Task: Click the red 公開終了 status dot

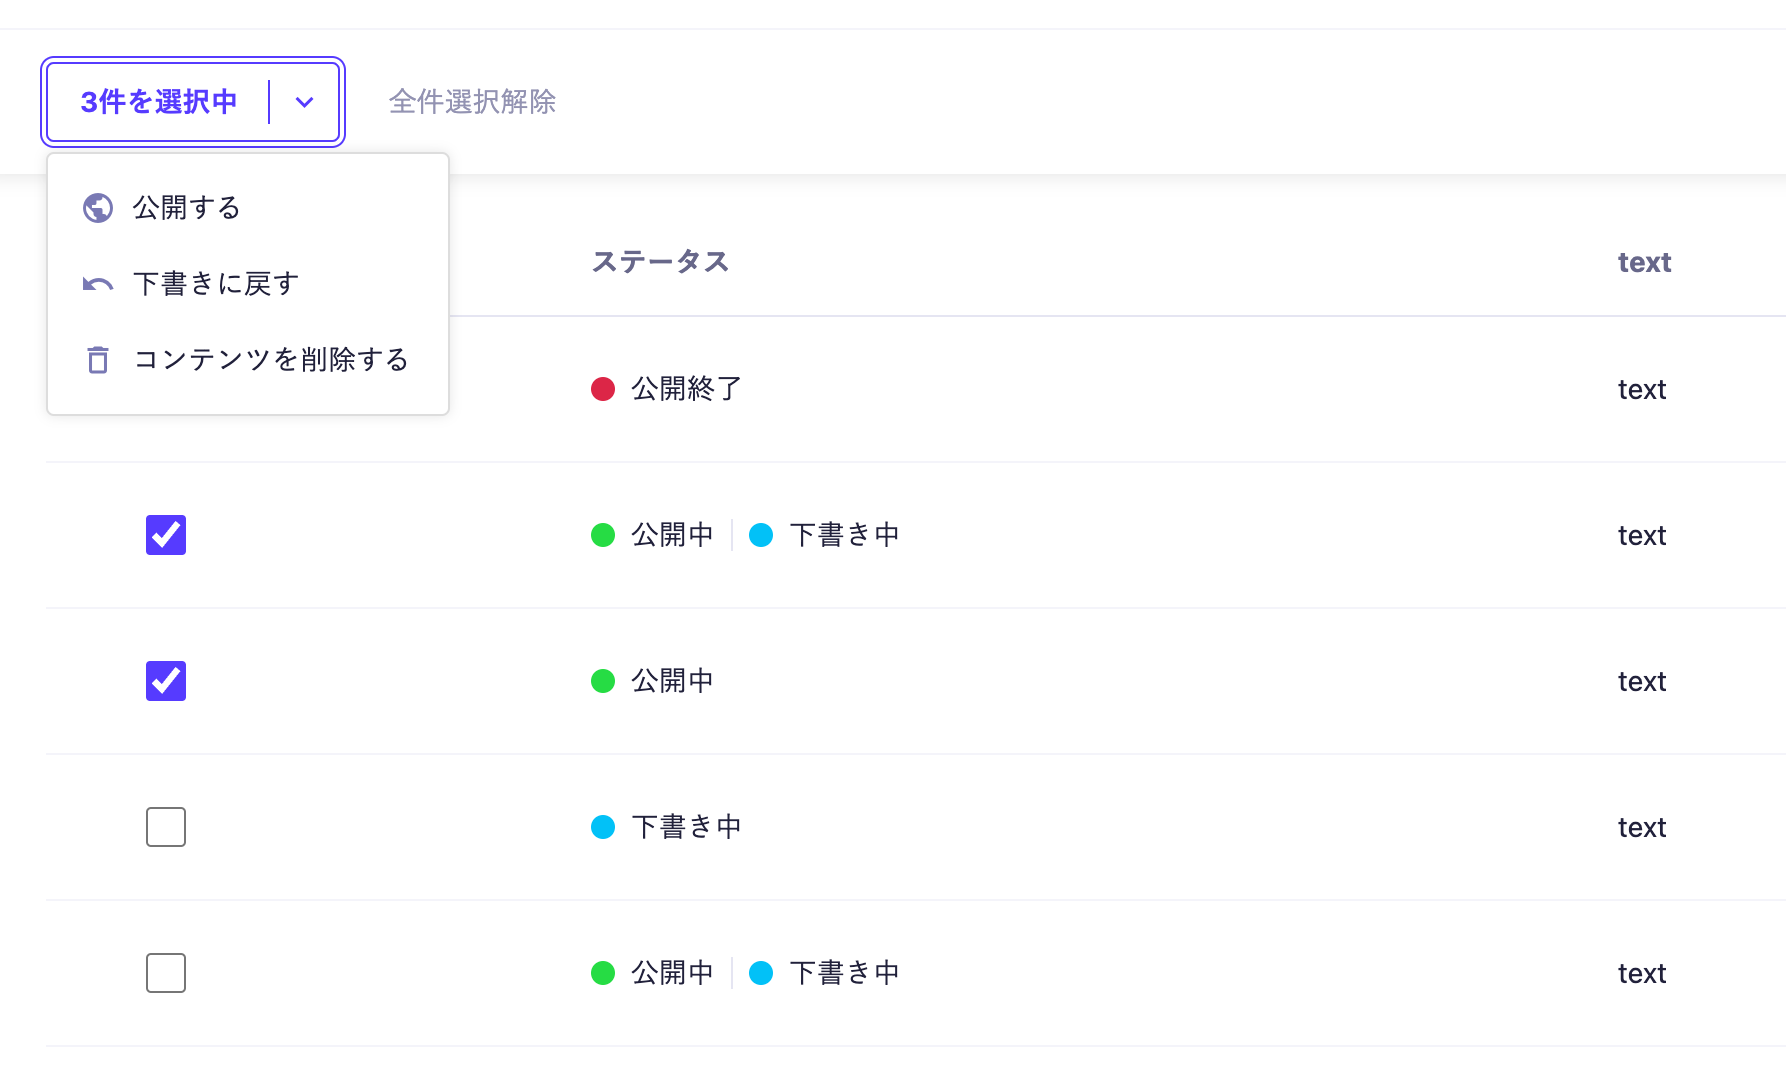Action: click(x=603, y=389)
